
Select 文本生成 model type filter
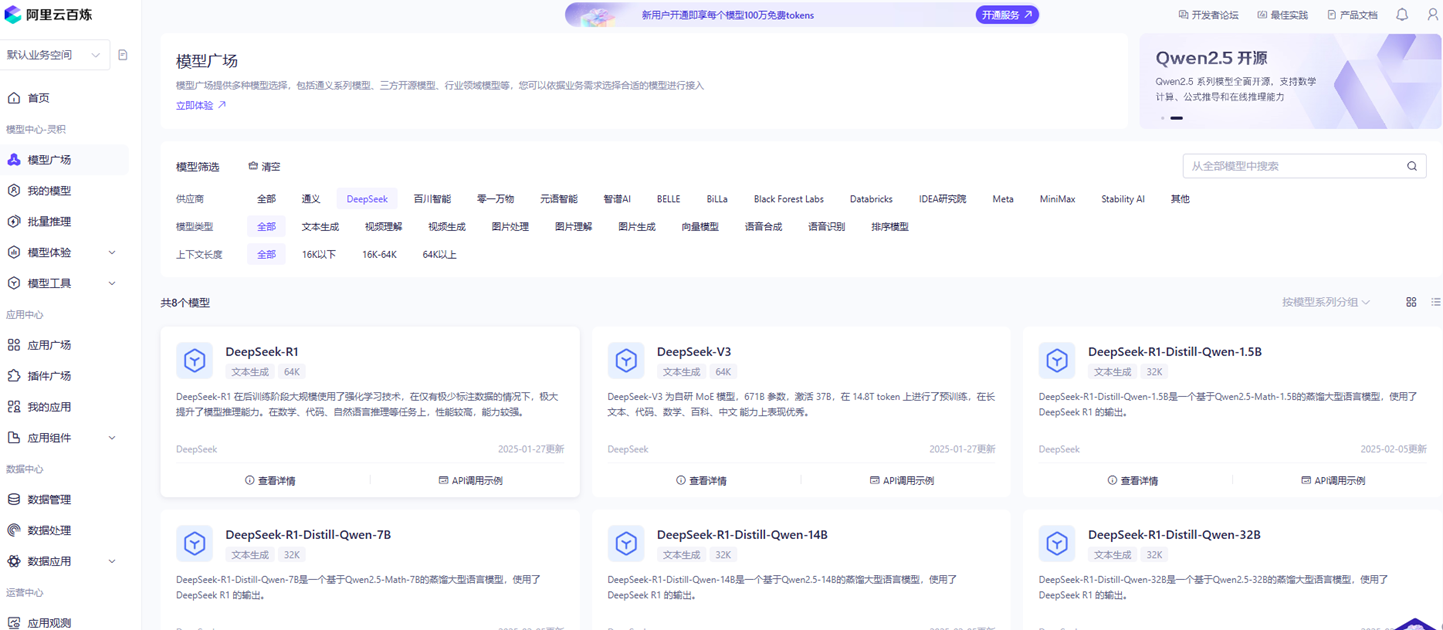320,227
